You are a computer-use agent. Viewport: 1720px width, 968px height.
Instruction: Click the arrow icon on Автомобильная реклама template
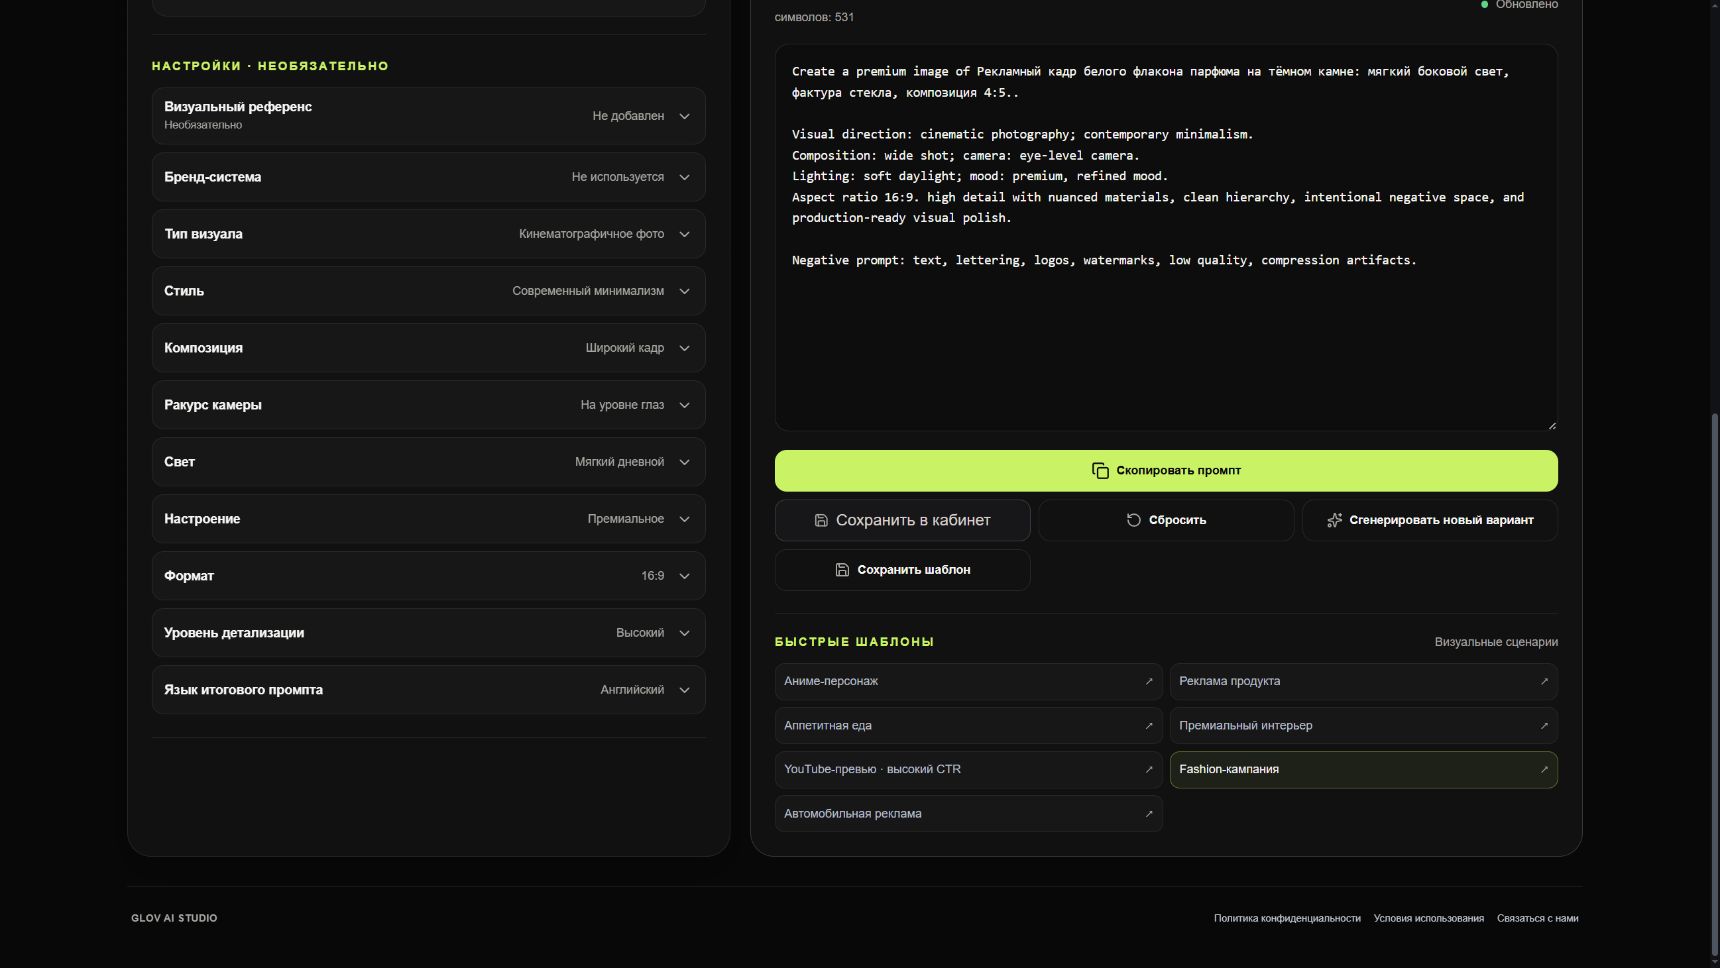tap(1149, 814)
